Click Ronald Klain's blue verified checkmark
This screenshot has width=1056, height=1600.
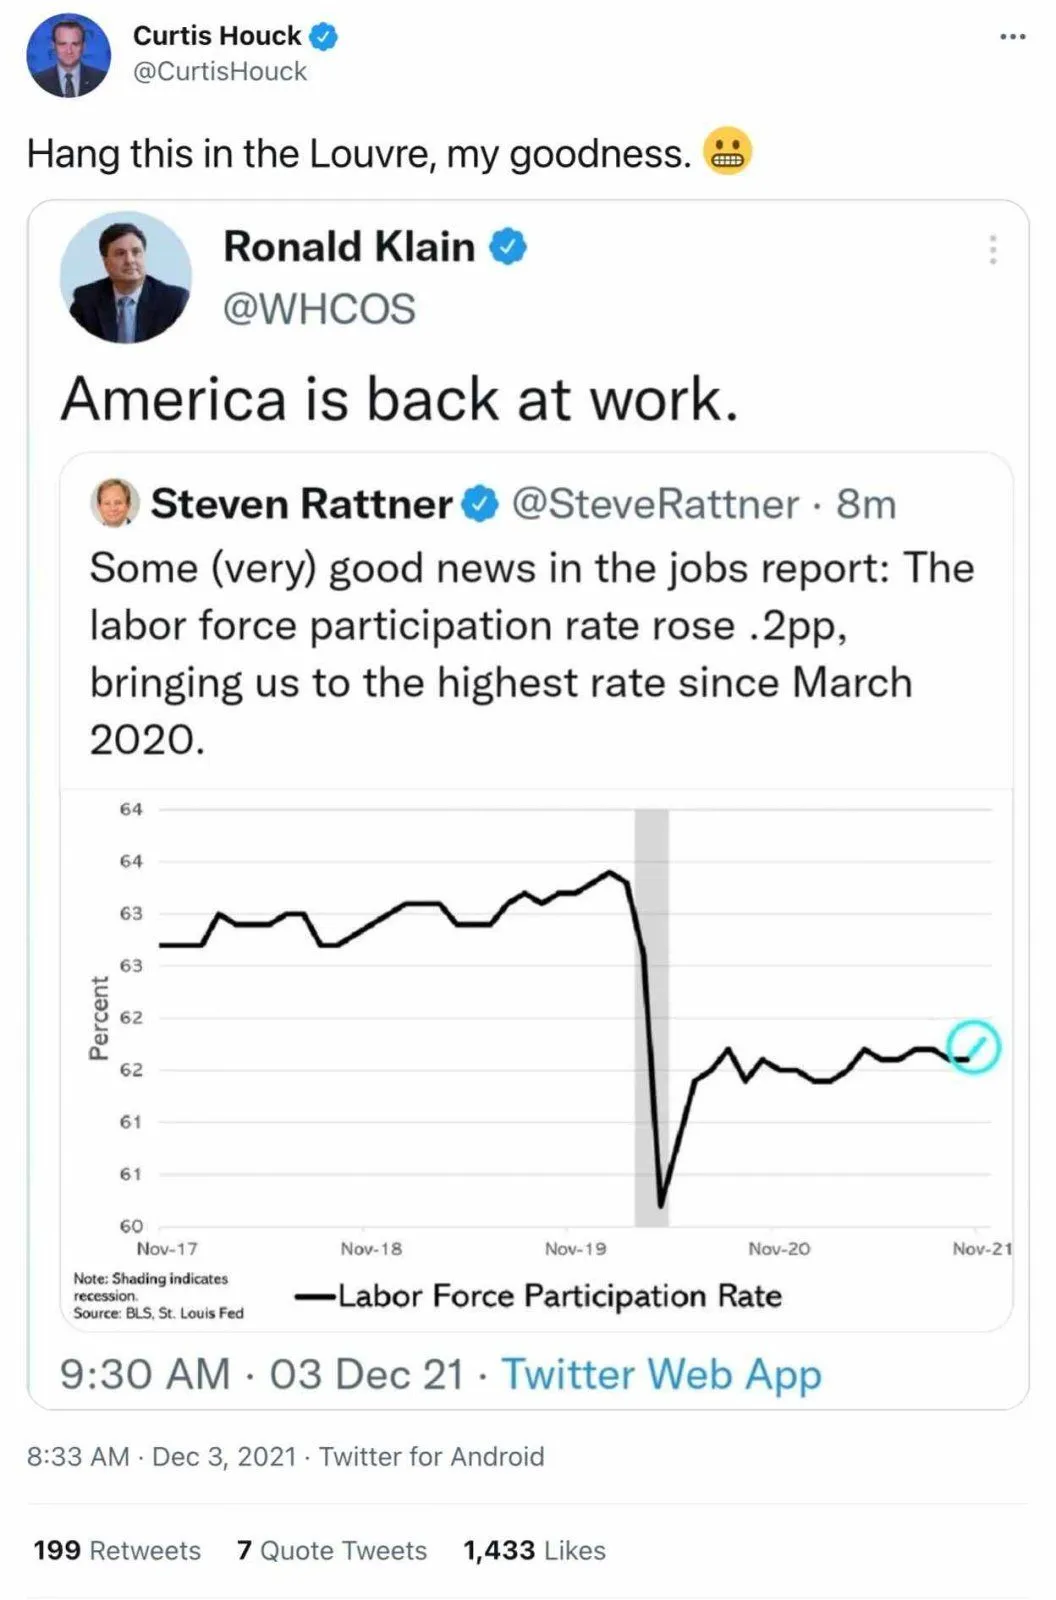pos(507,246)
